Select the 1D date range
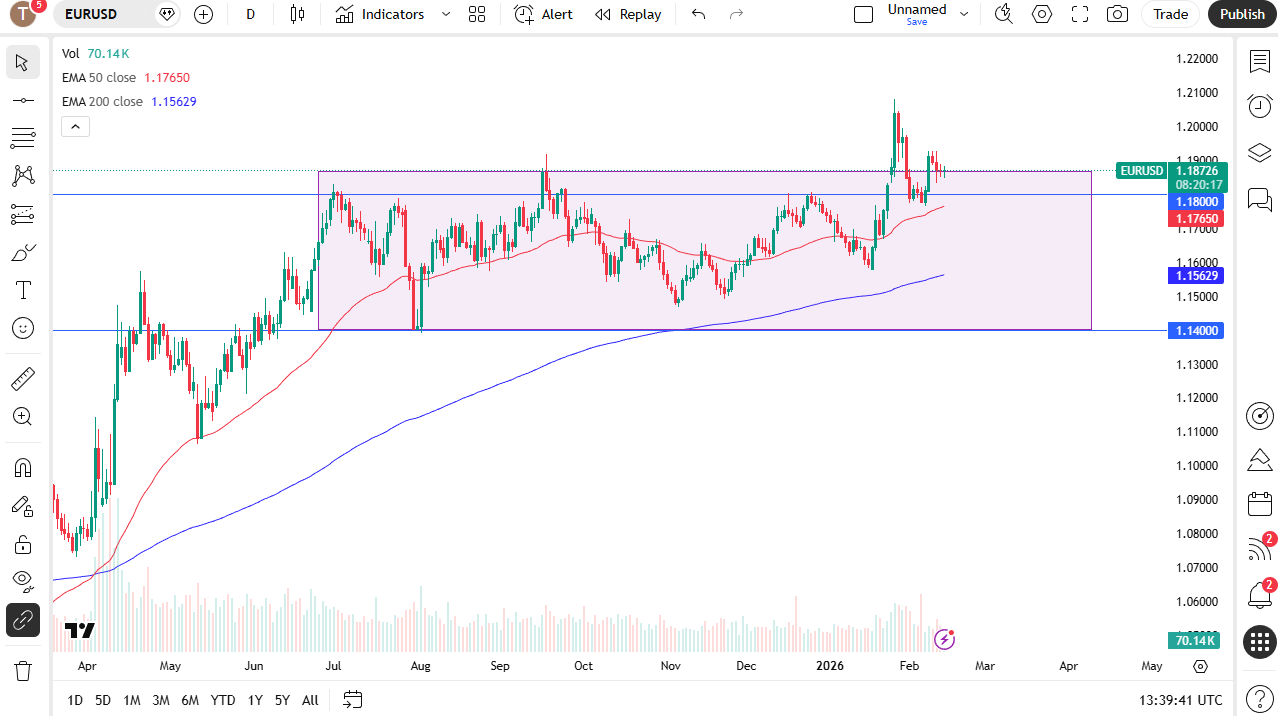This screenshot has width=1278, height=716. (75, 700)
